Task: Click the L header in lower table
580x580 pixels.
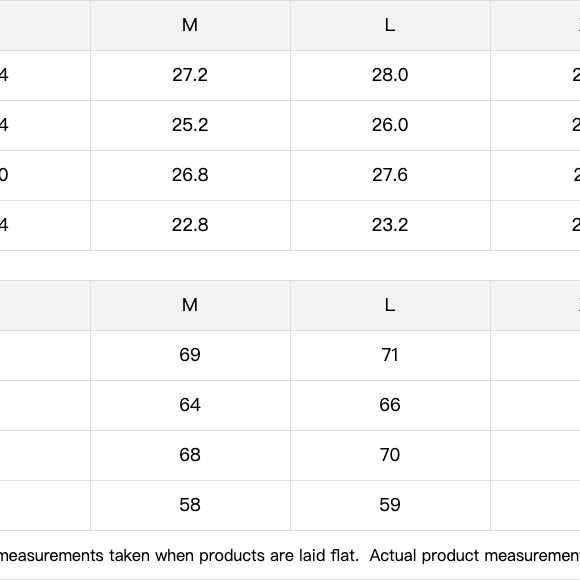Action: (390, 306)
